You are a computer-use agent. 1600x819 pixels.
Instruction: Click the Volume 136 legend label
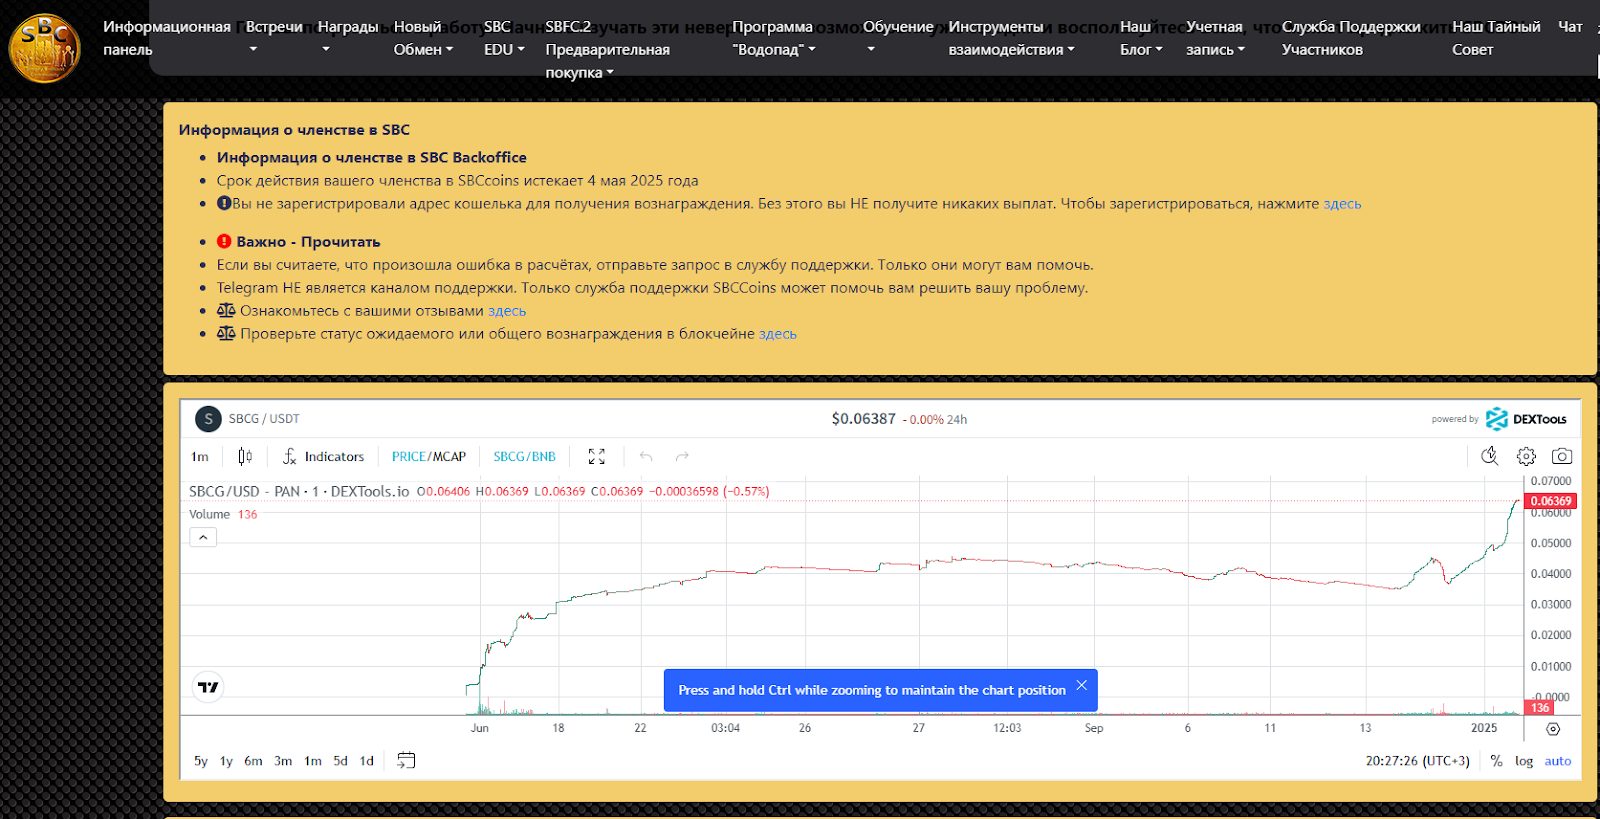(x=223, y=514)
